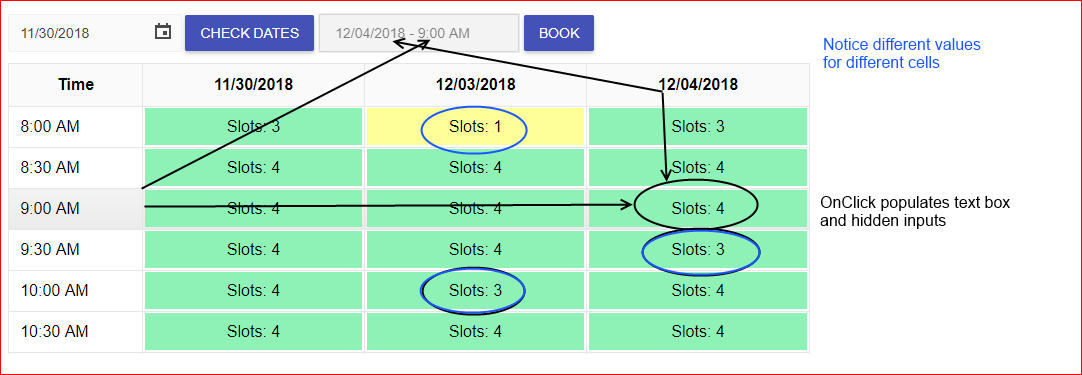Select 8:00 AM slot under 11/30/2018
Image resolution: width=1082 pixels, height=375 pixels.
(253, 126)
